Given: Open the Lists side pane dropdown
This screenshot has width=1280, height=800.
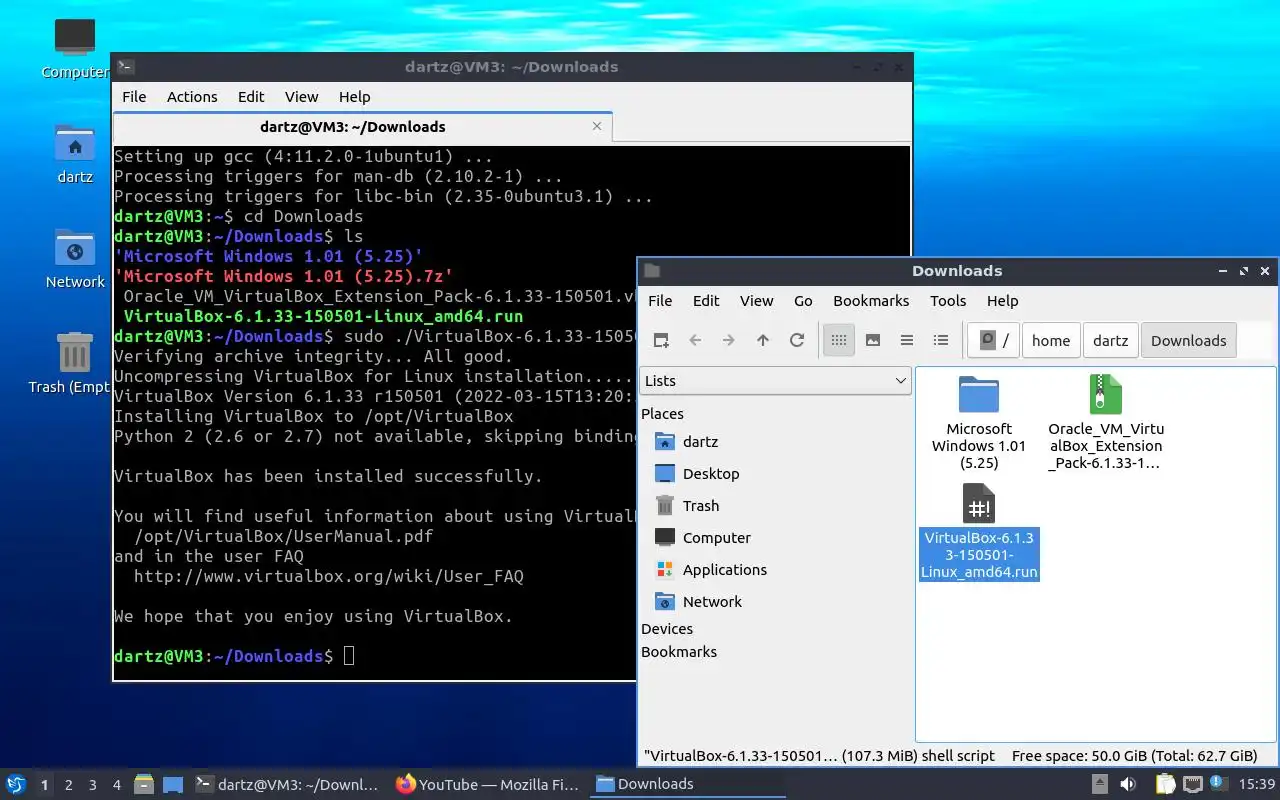Looking at the screenshot, I should [775, 381].
